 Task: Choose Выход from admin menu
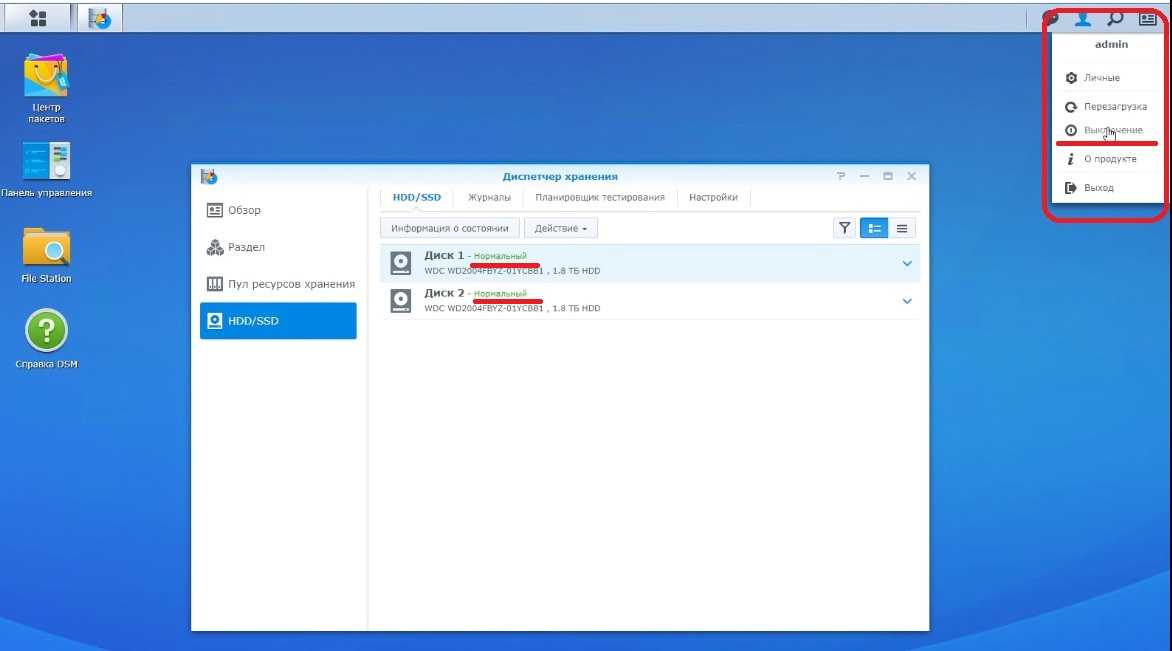click(x=1098, y=187)
